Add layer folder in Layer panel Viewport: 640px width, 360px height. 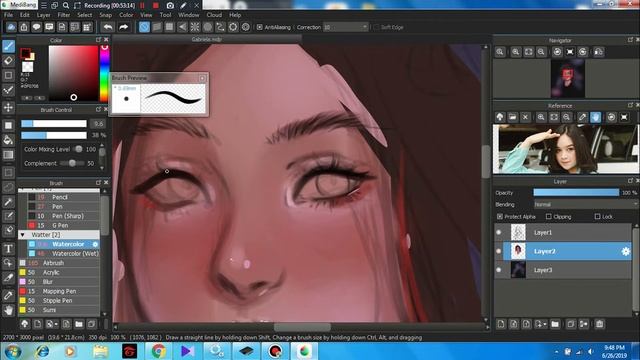[555, 324]
